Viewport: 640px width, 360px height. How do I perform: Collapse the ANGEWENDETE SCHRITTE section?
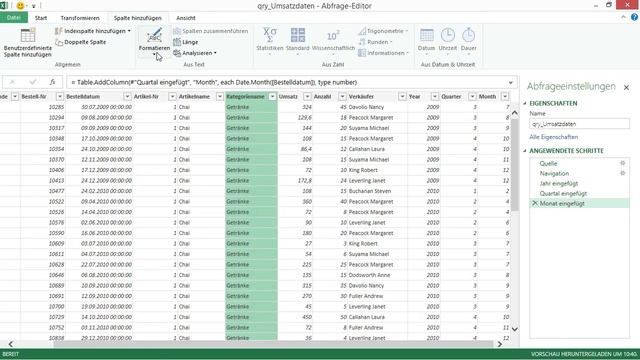(x=525, y=151)
